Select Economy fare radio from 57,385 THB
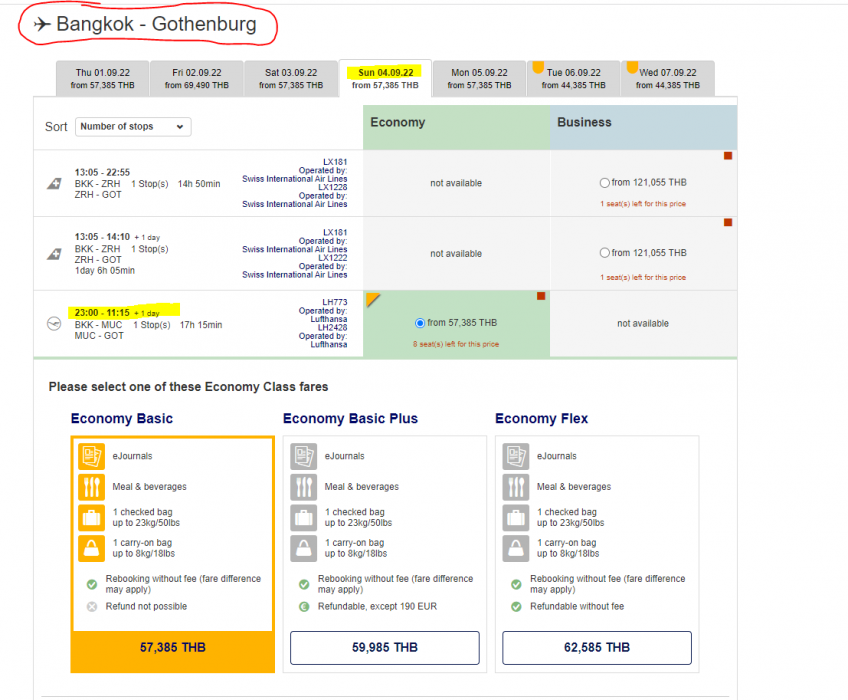This screenshot has width=848, height=700. coord(420,323)
